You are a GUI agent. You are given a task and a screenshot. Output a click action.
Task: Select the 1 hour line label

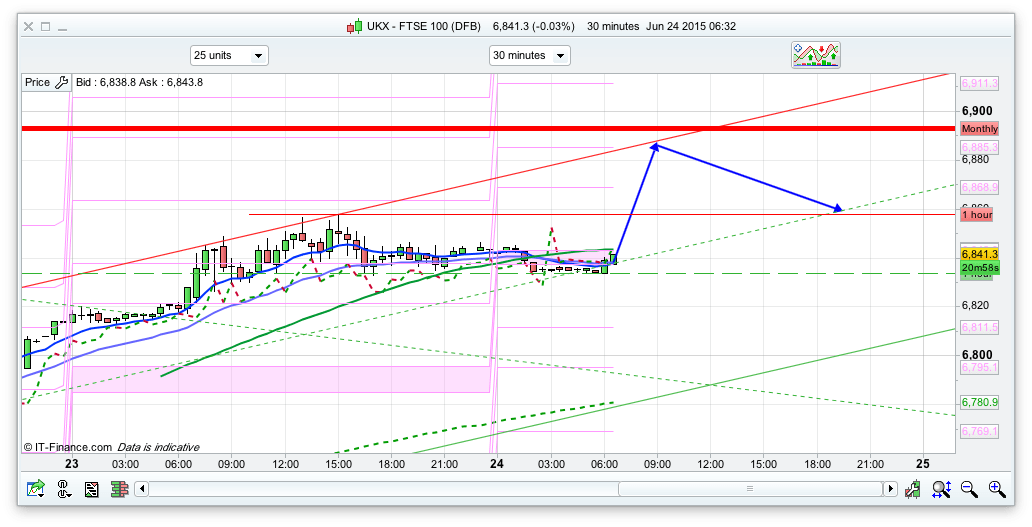977,215
